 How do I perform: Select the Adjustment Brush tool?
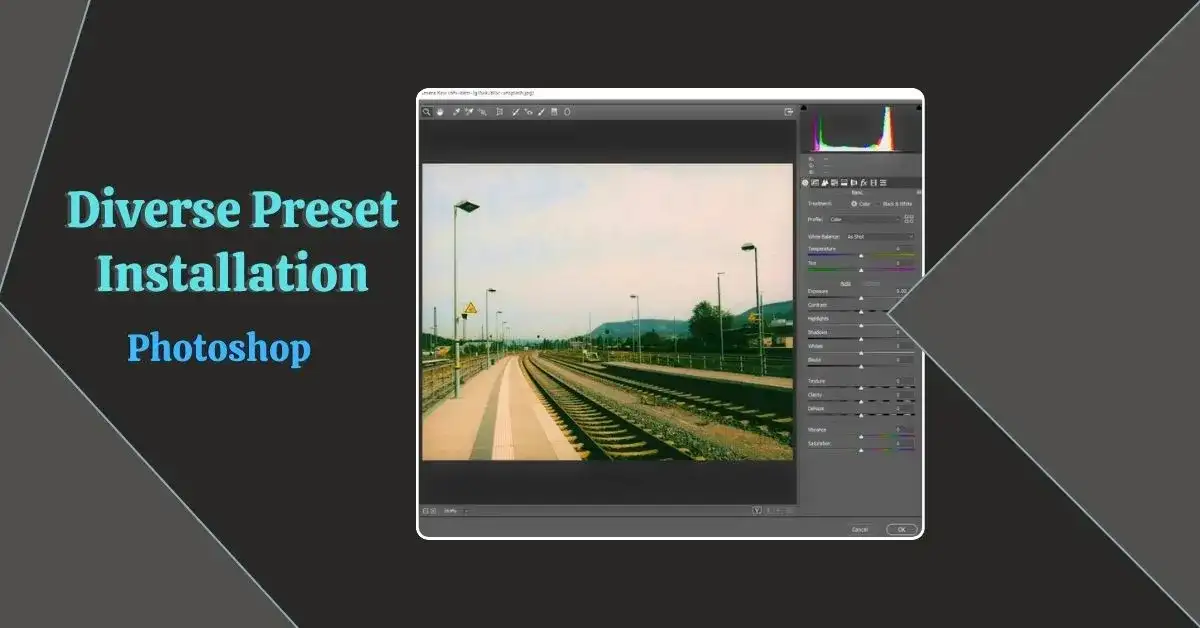541,112
